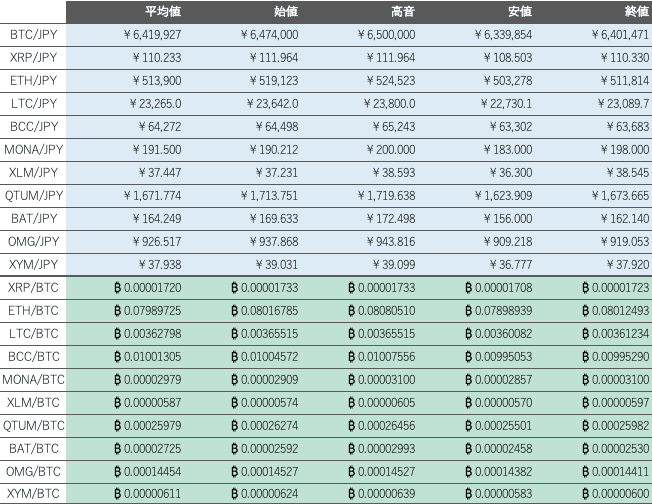Click XRP/BTC low cell 0.00001708
Image resolution: width=652 pixels, height=504 pixels.
tap(499, 287)
